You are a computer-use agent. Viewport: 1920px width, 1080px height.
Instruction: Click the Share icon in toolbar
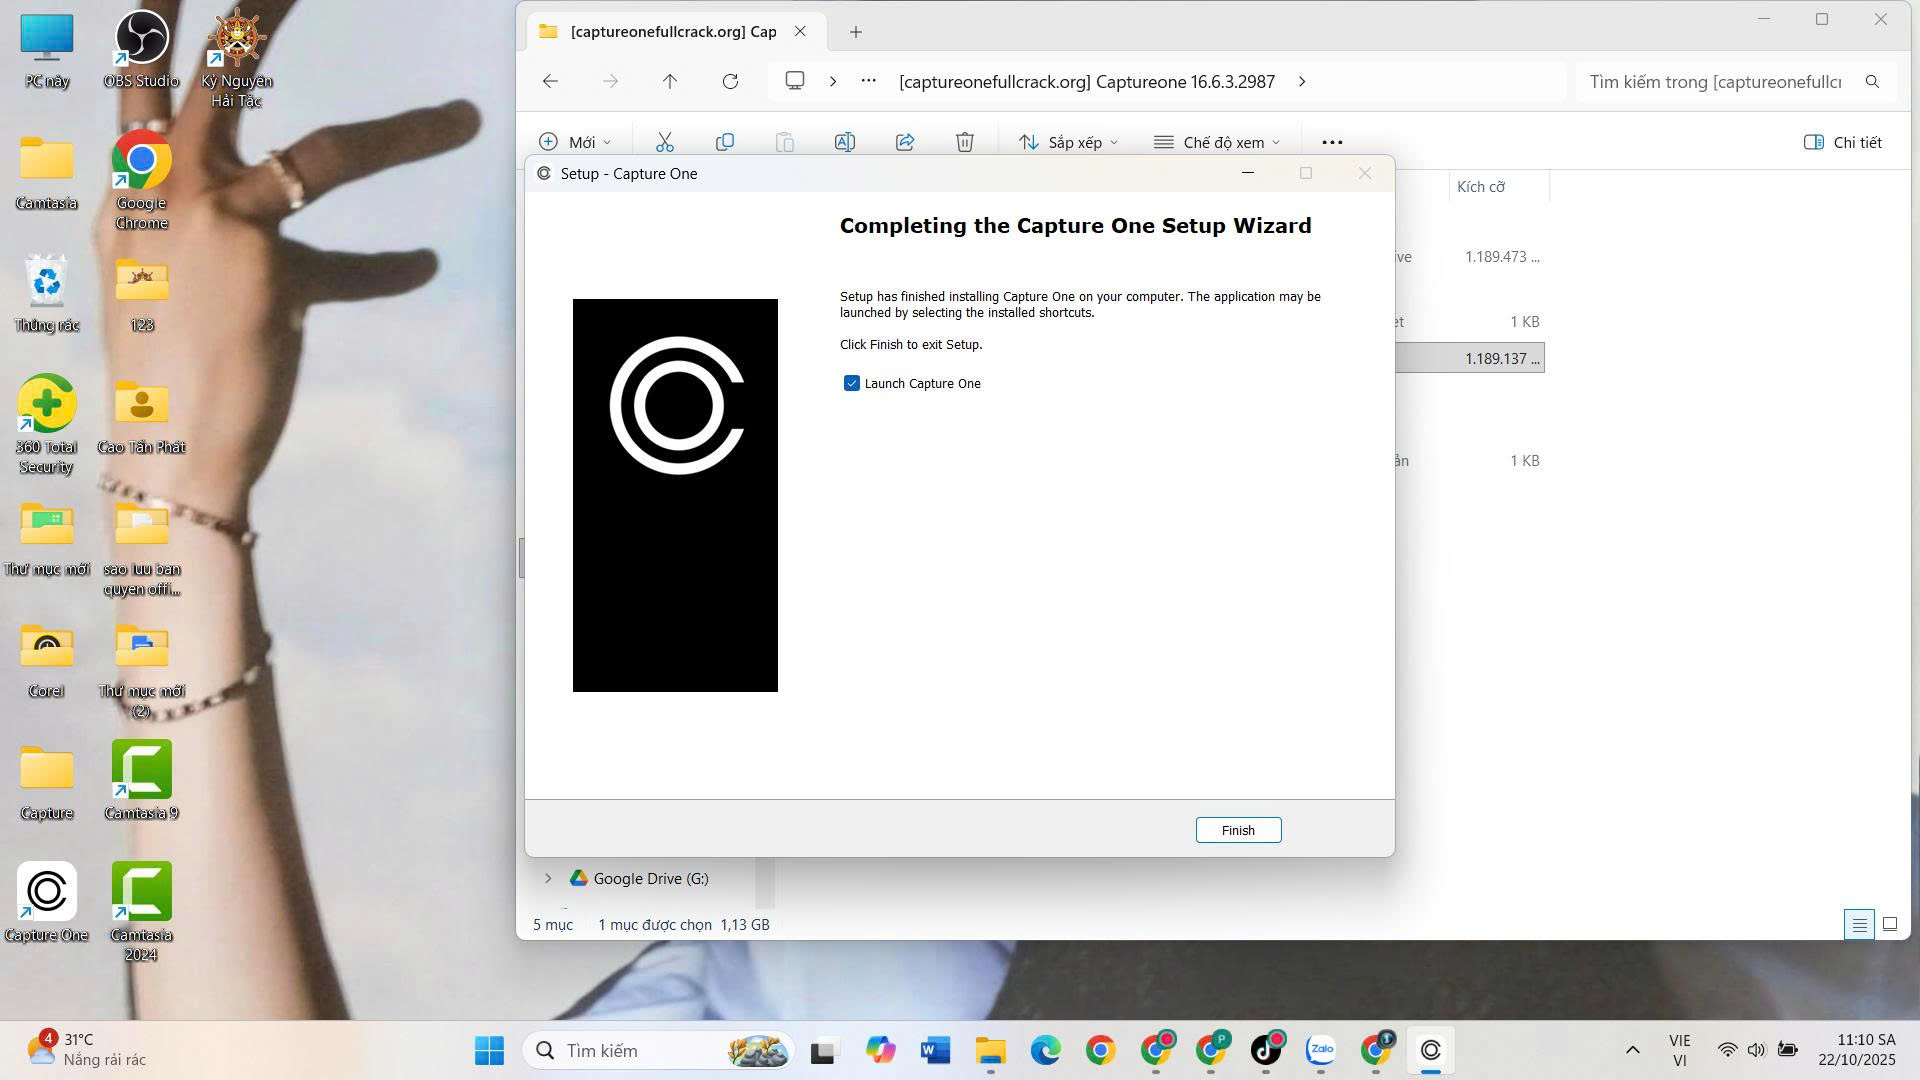click(x=905, y=142)
